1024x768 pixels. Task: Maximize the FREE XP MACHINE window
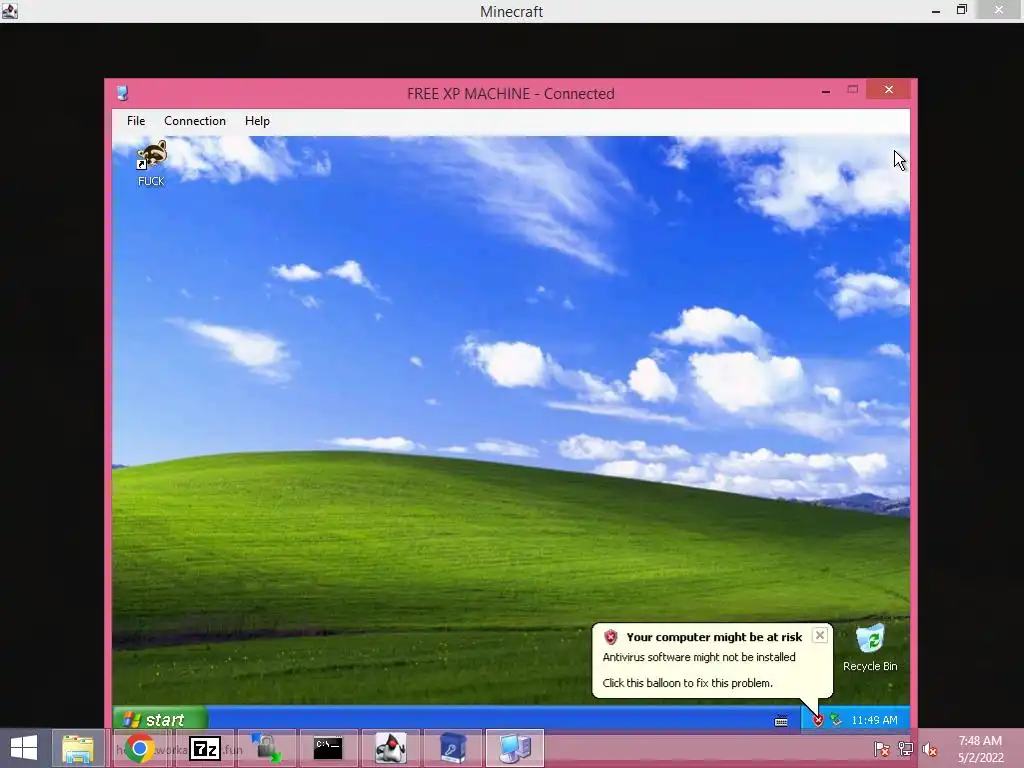(852, 89)
